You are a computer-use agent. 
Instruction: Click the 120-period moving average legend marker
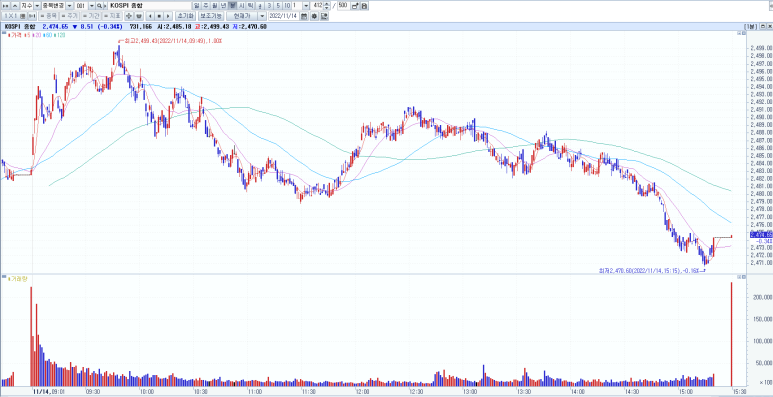coord(59,35)
